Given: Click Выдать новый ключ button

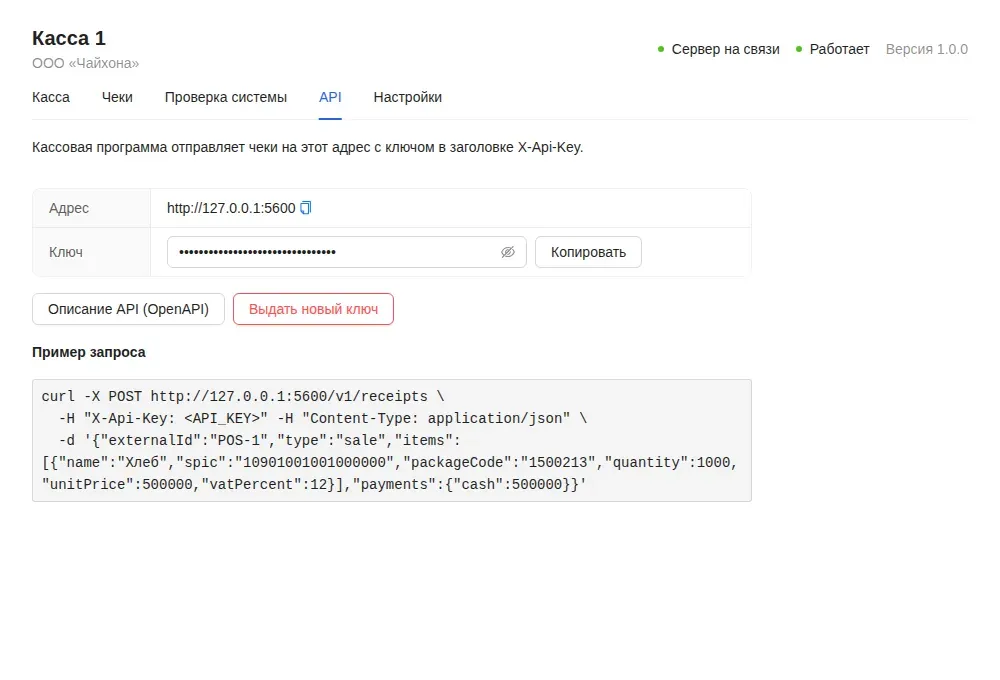Looking at the screenshot, I should (x=313, y=309).
